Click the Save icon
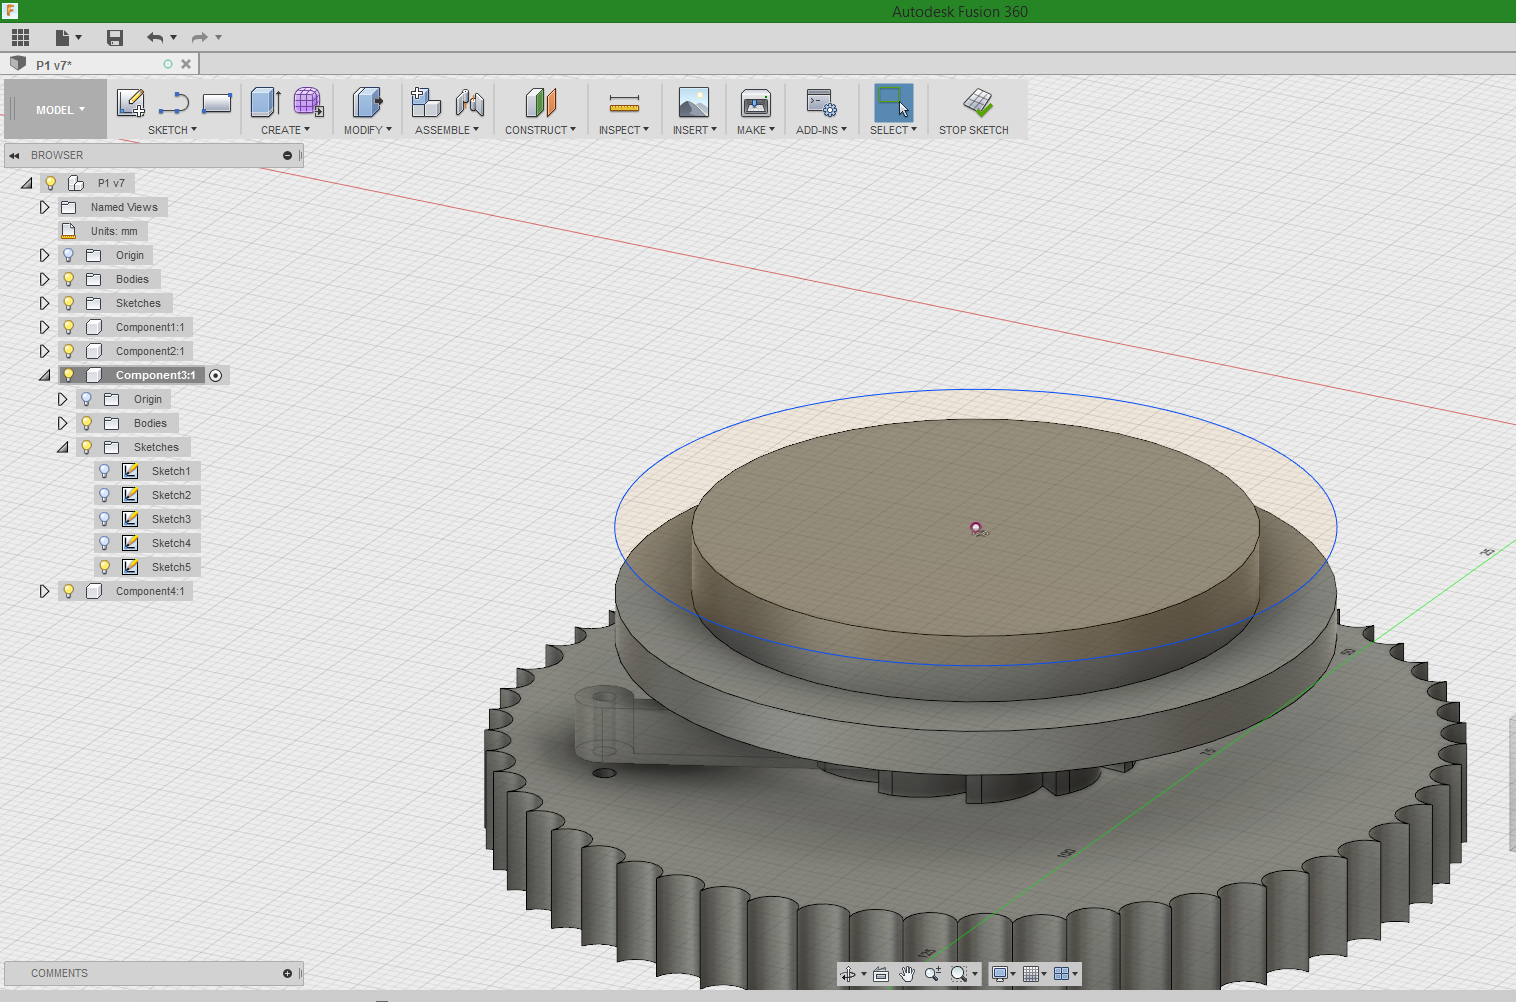This screenshot has height=1002, width=1516. 115,37
